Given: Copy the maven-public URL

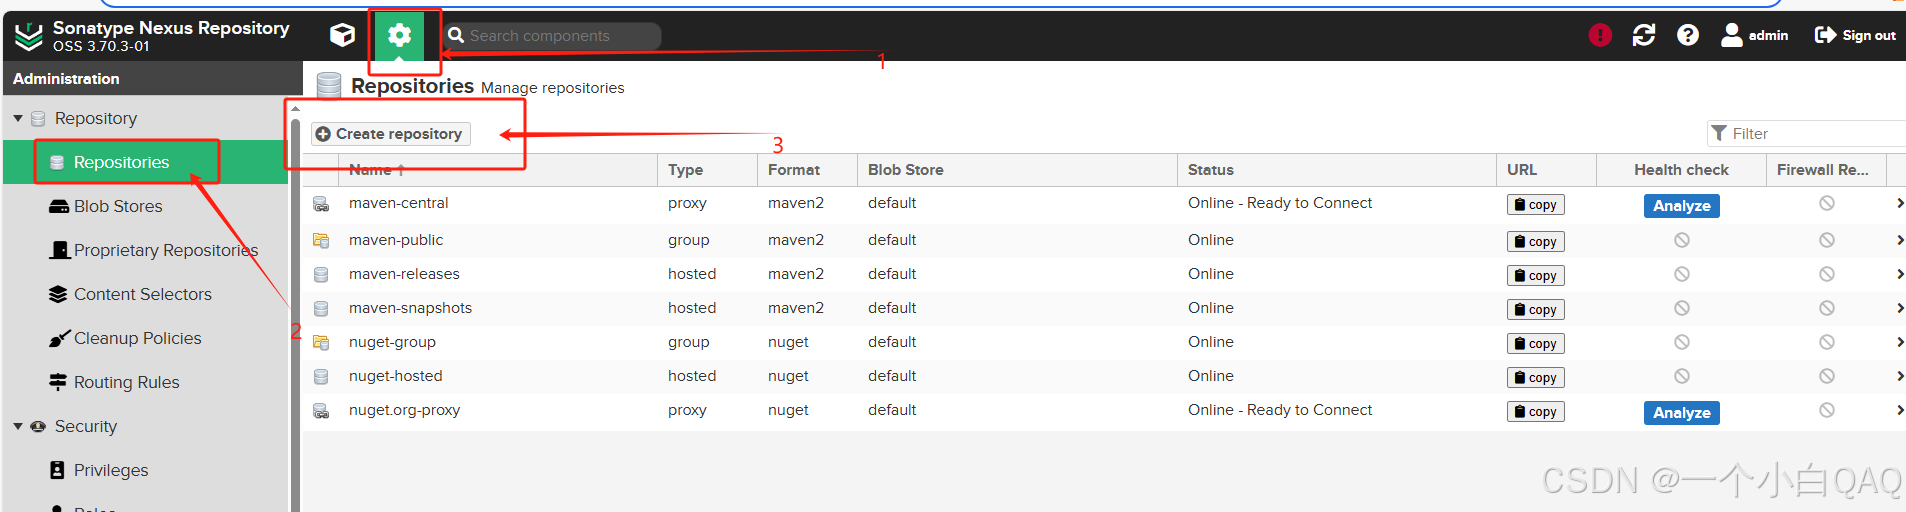Looking at the screenshot, I should tap(1535, 241).
